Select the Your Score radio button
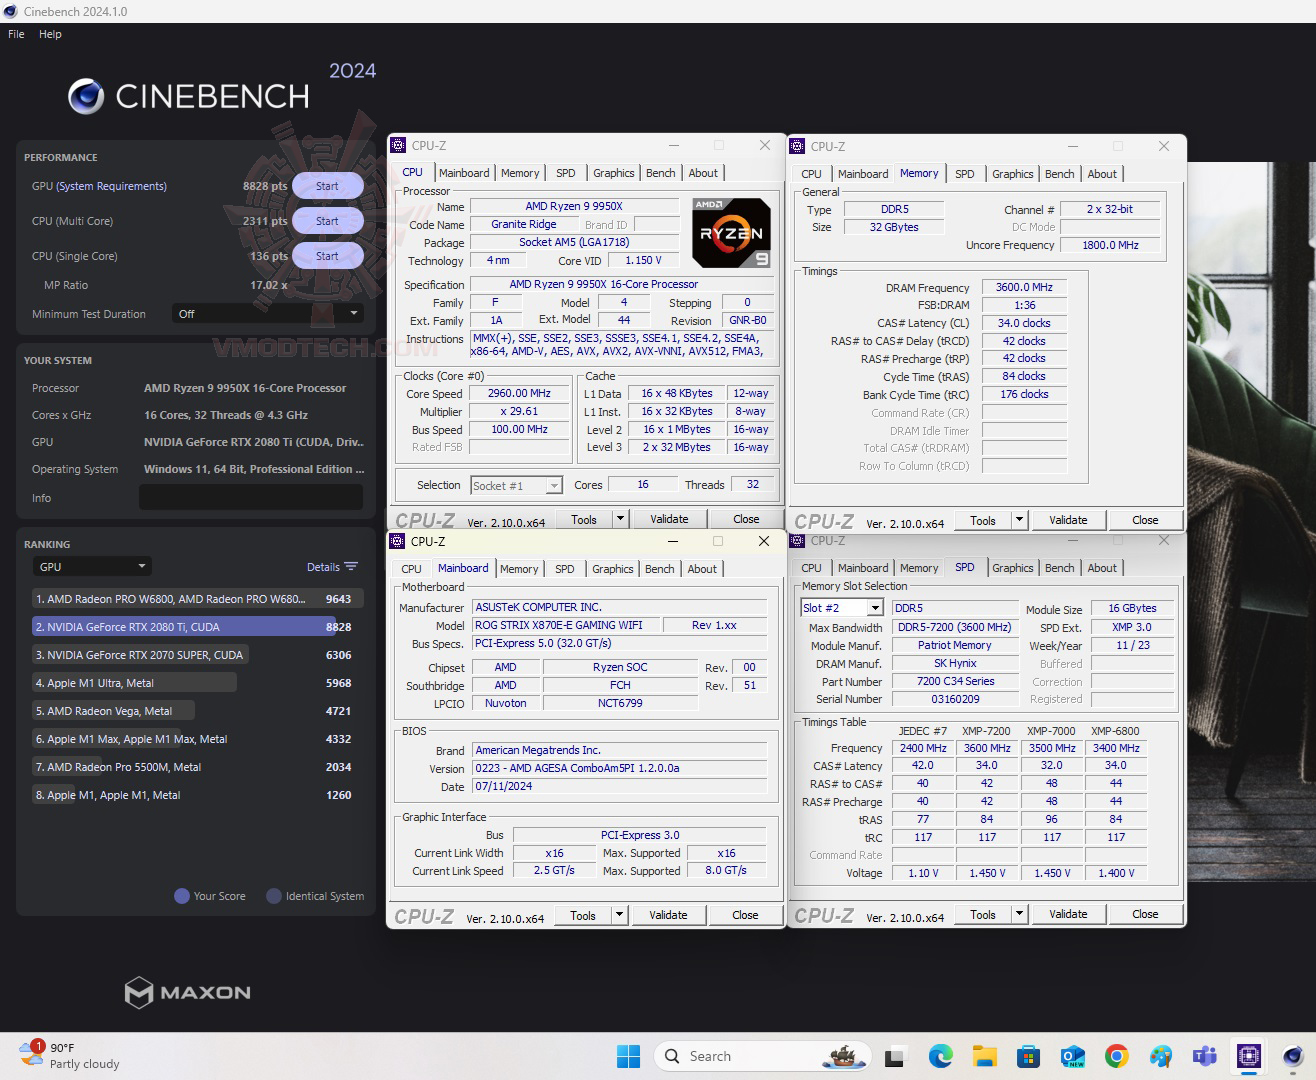The image size is (1316, 1080). tap(181, 896)
